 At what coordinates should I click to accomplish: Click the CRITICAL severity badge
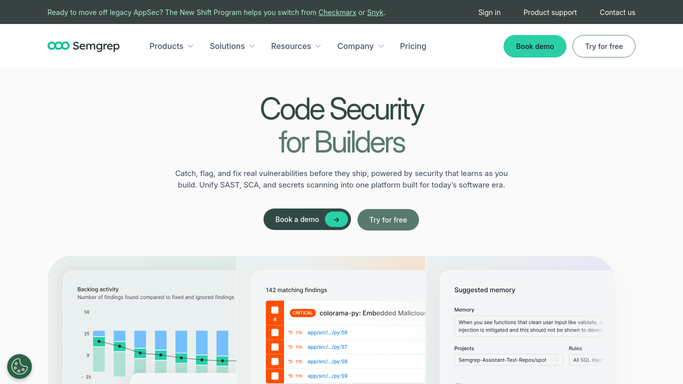[303, 313]
